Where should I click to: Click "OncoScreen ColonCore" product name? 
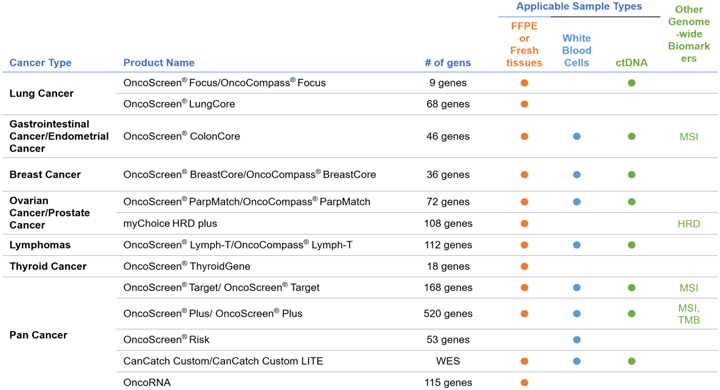(181, 136)
